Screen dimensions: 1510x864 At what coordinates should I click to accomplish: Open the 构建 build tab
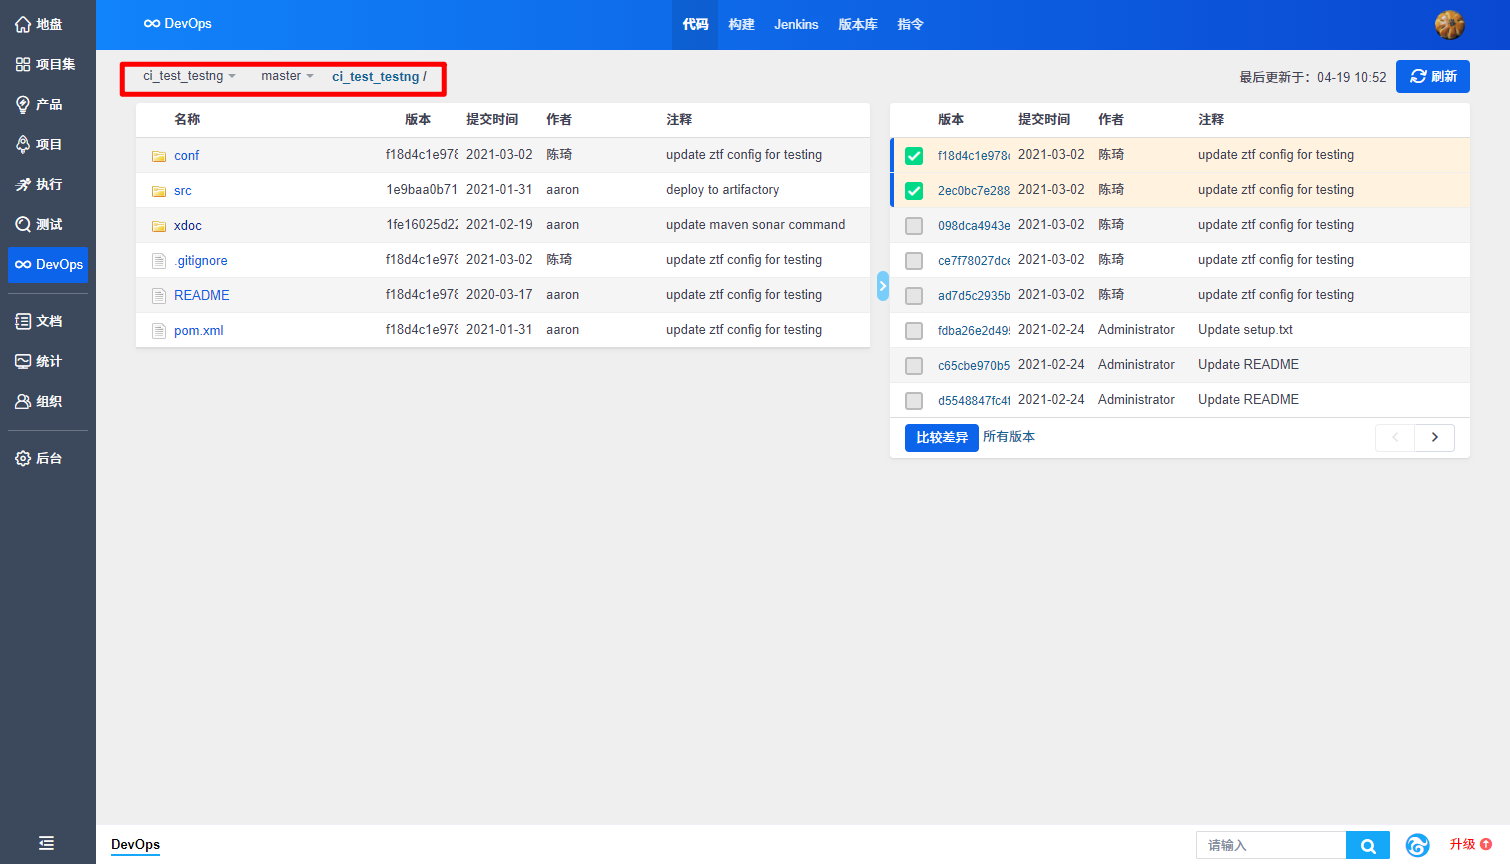click(x=741, y=24)
